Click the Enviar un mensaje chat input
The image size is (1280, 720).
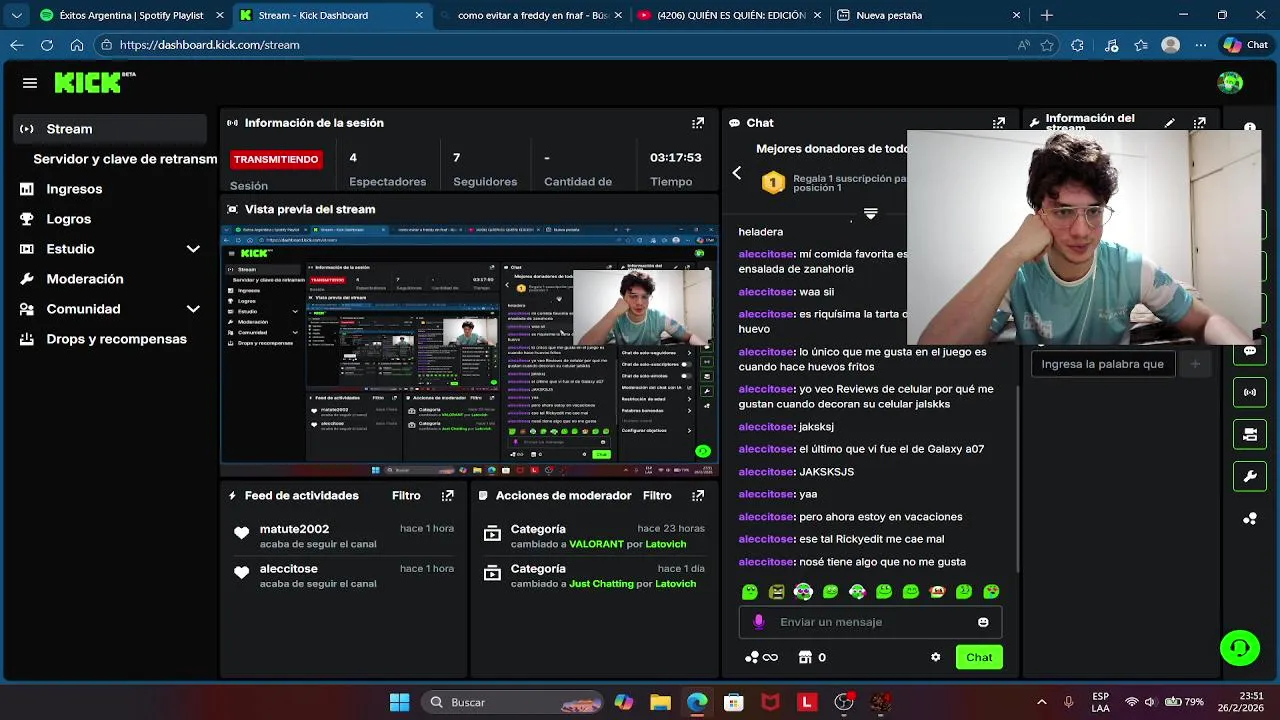click(x=870, y=622)
